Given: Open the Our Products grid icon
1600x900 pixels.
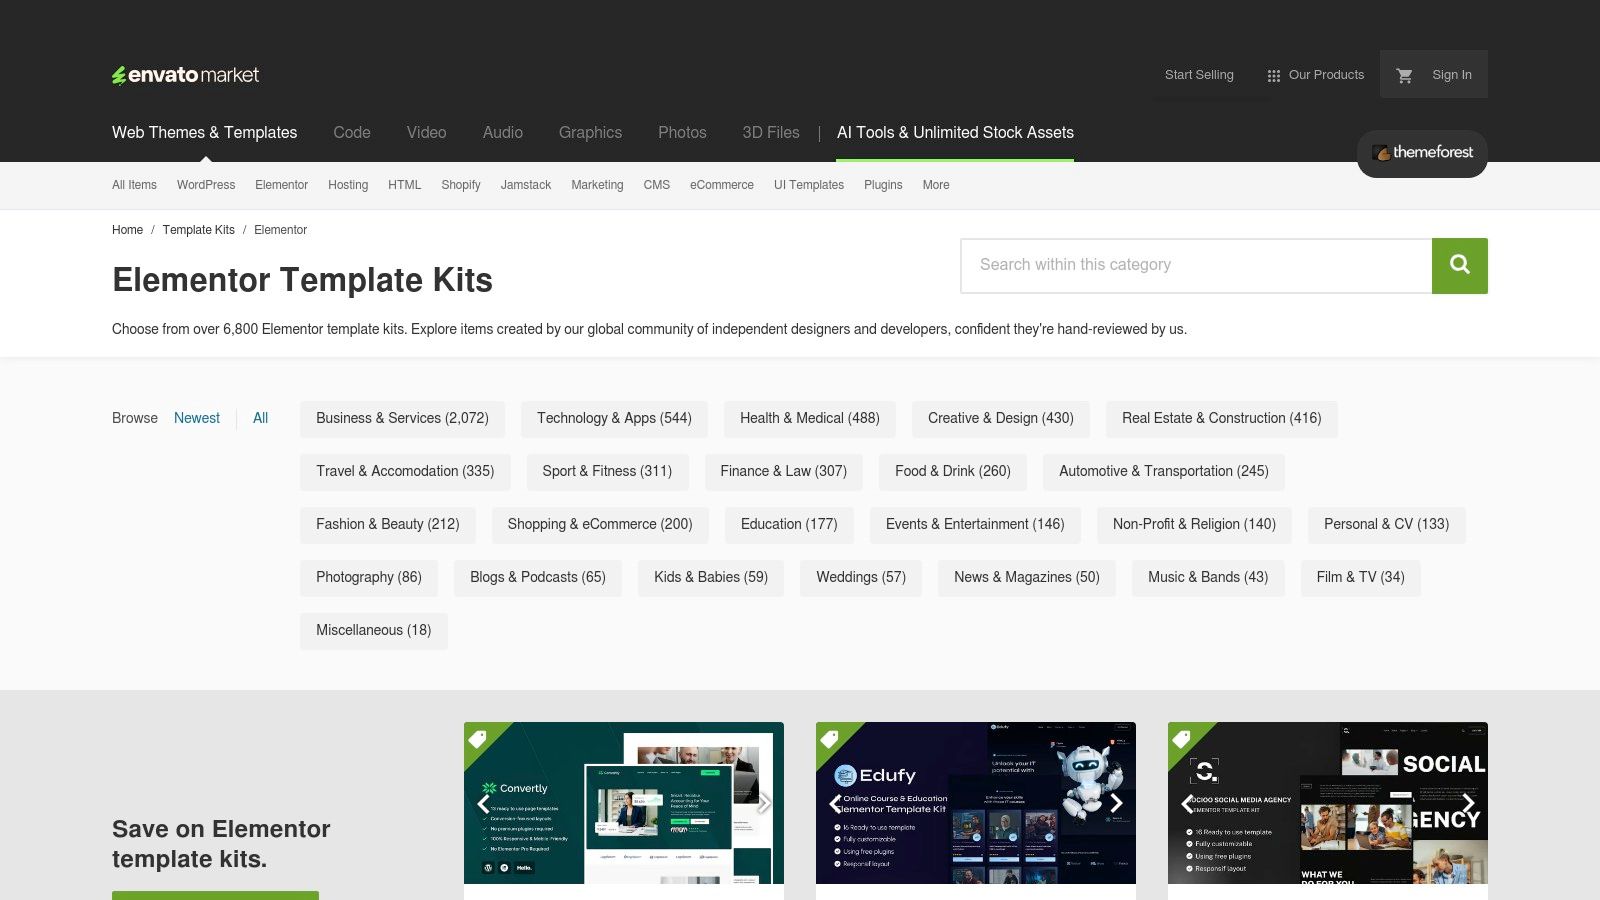Looking at the screenshot, I should (1272, 74).
